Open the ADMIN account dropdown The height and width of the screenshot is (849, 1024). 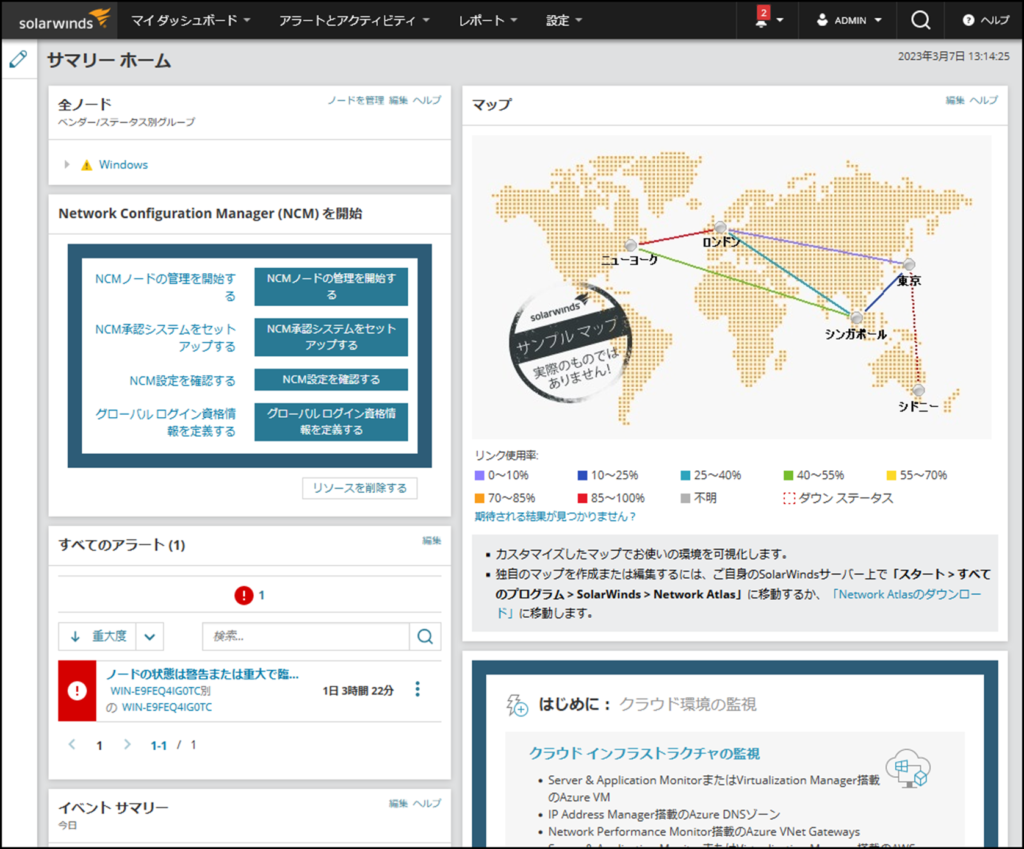click(x=878, y=20)
